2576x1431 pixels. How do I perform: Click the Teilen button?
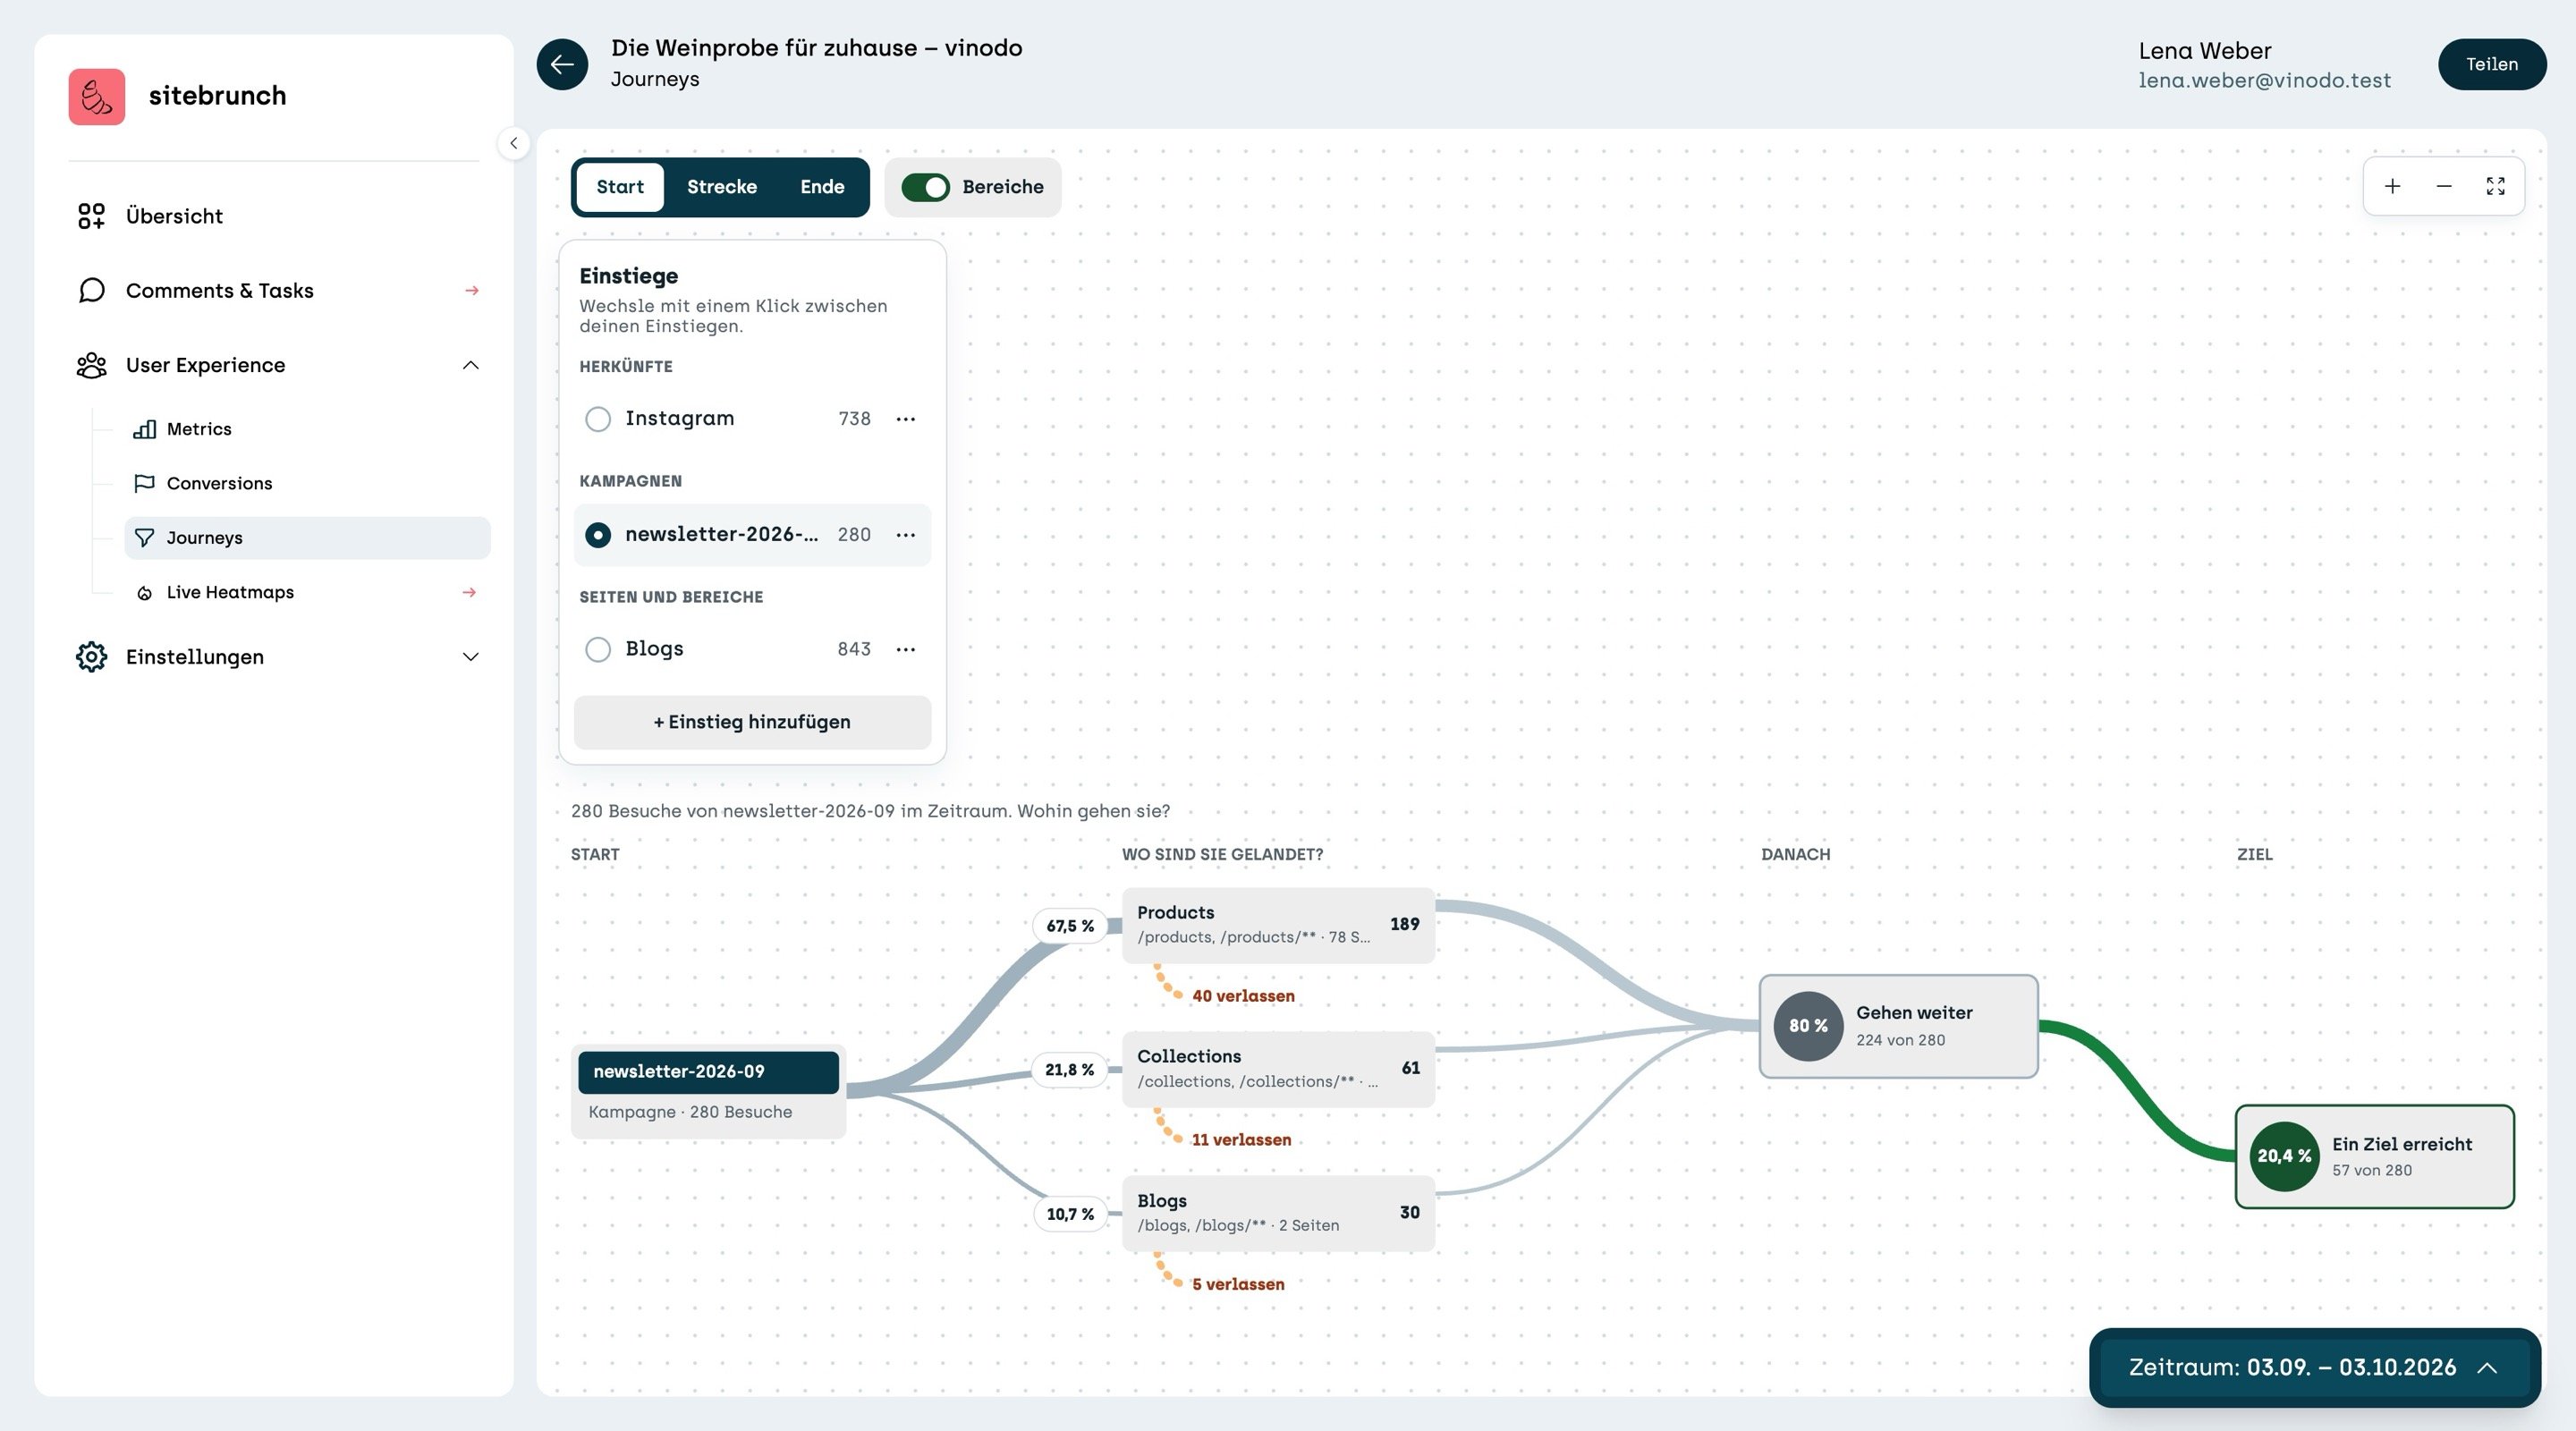2491,64
